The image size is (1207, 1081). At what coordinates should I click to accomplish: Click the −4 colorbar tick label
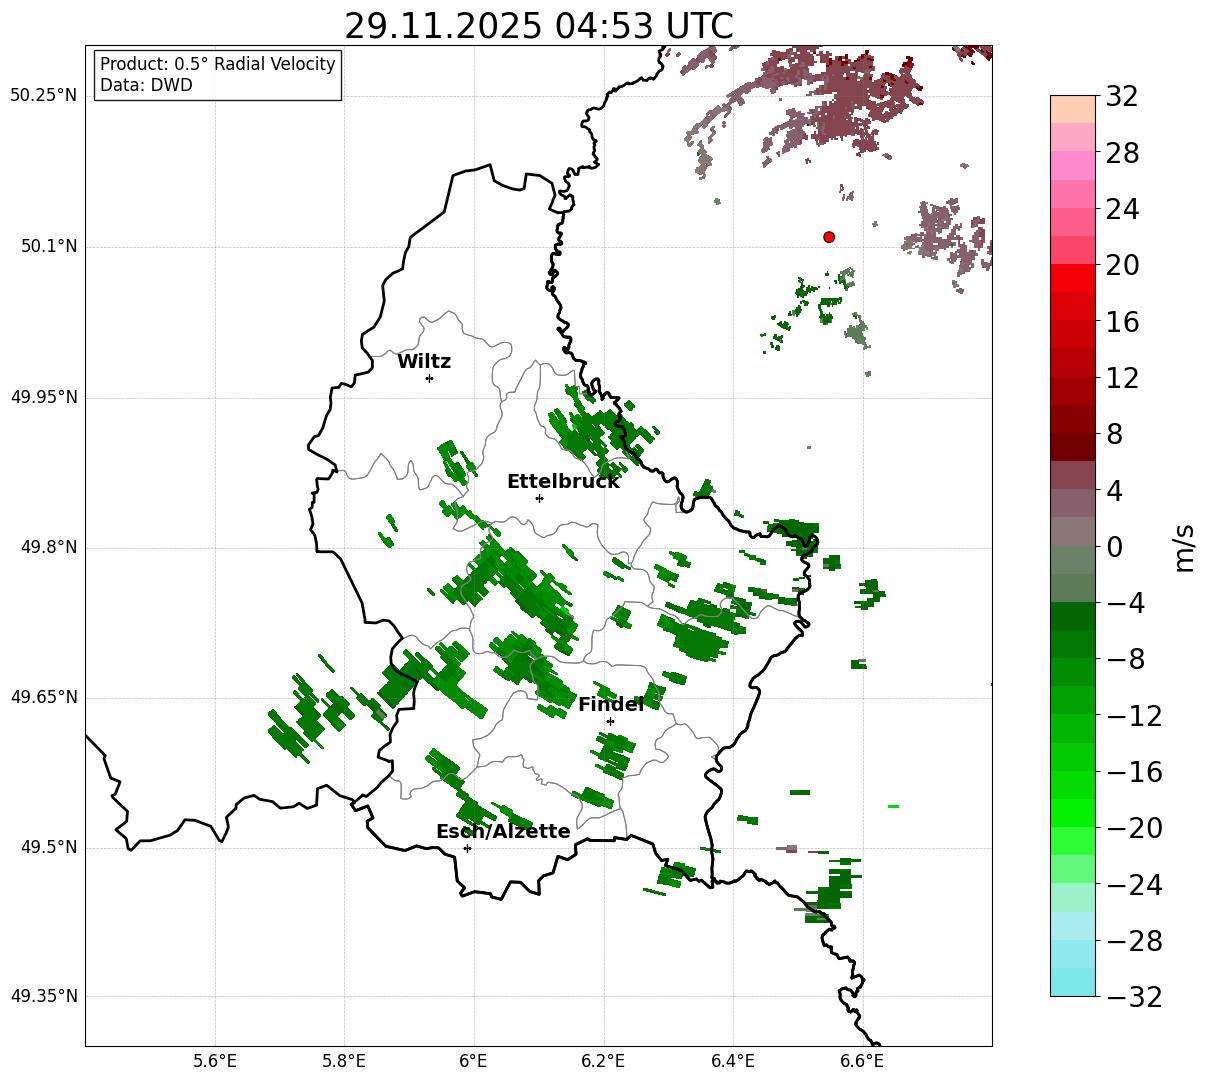pyautogui.click(x=1125, y=603)
